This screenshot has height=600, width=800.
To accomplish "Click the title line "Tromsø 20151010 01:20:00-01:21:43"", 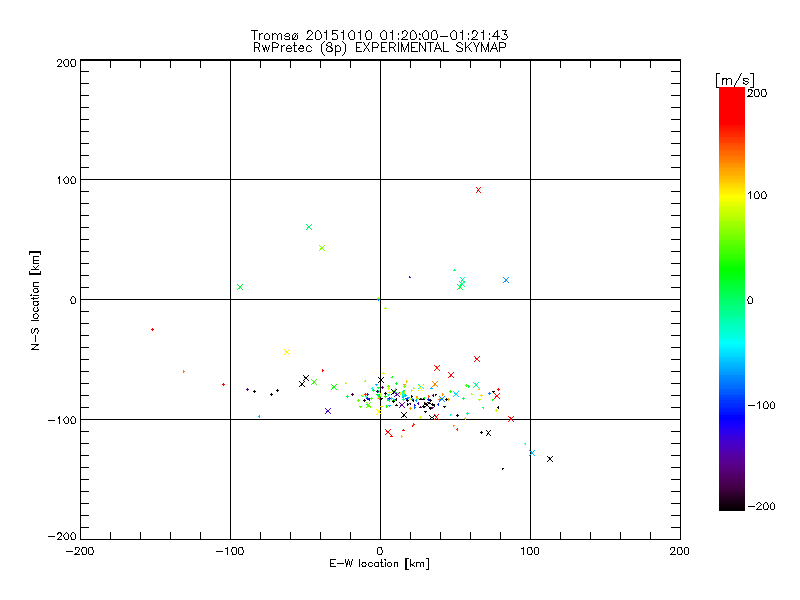I will click(x=379, y=35).
